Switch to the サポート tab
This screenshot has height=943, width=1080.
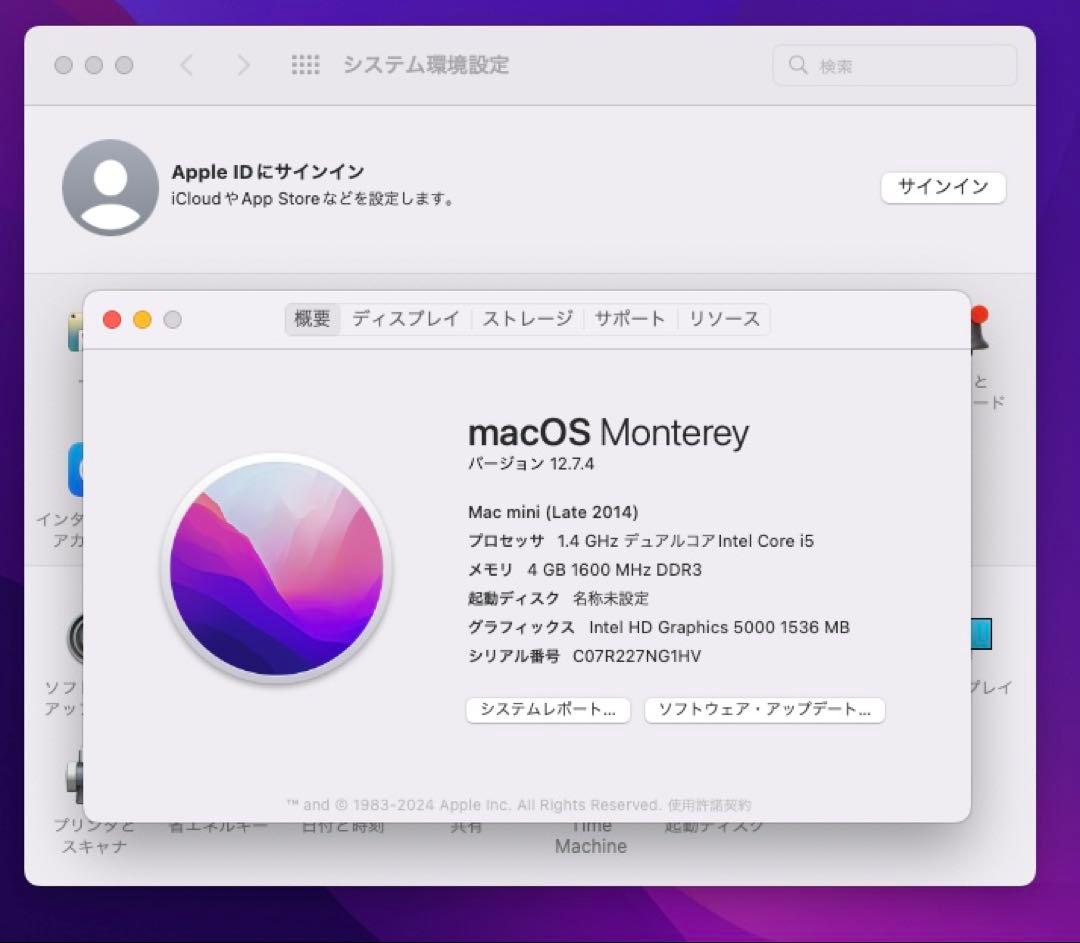pos(630,318)
